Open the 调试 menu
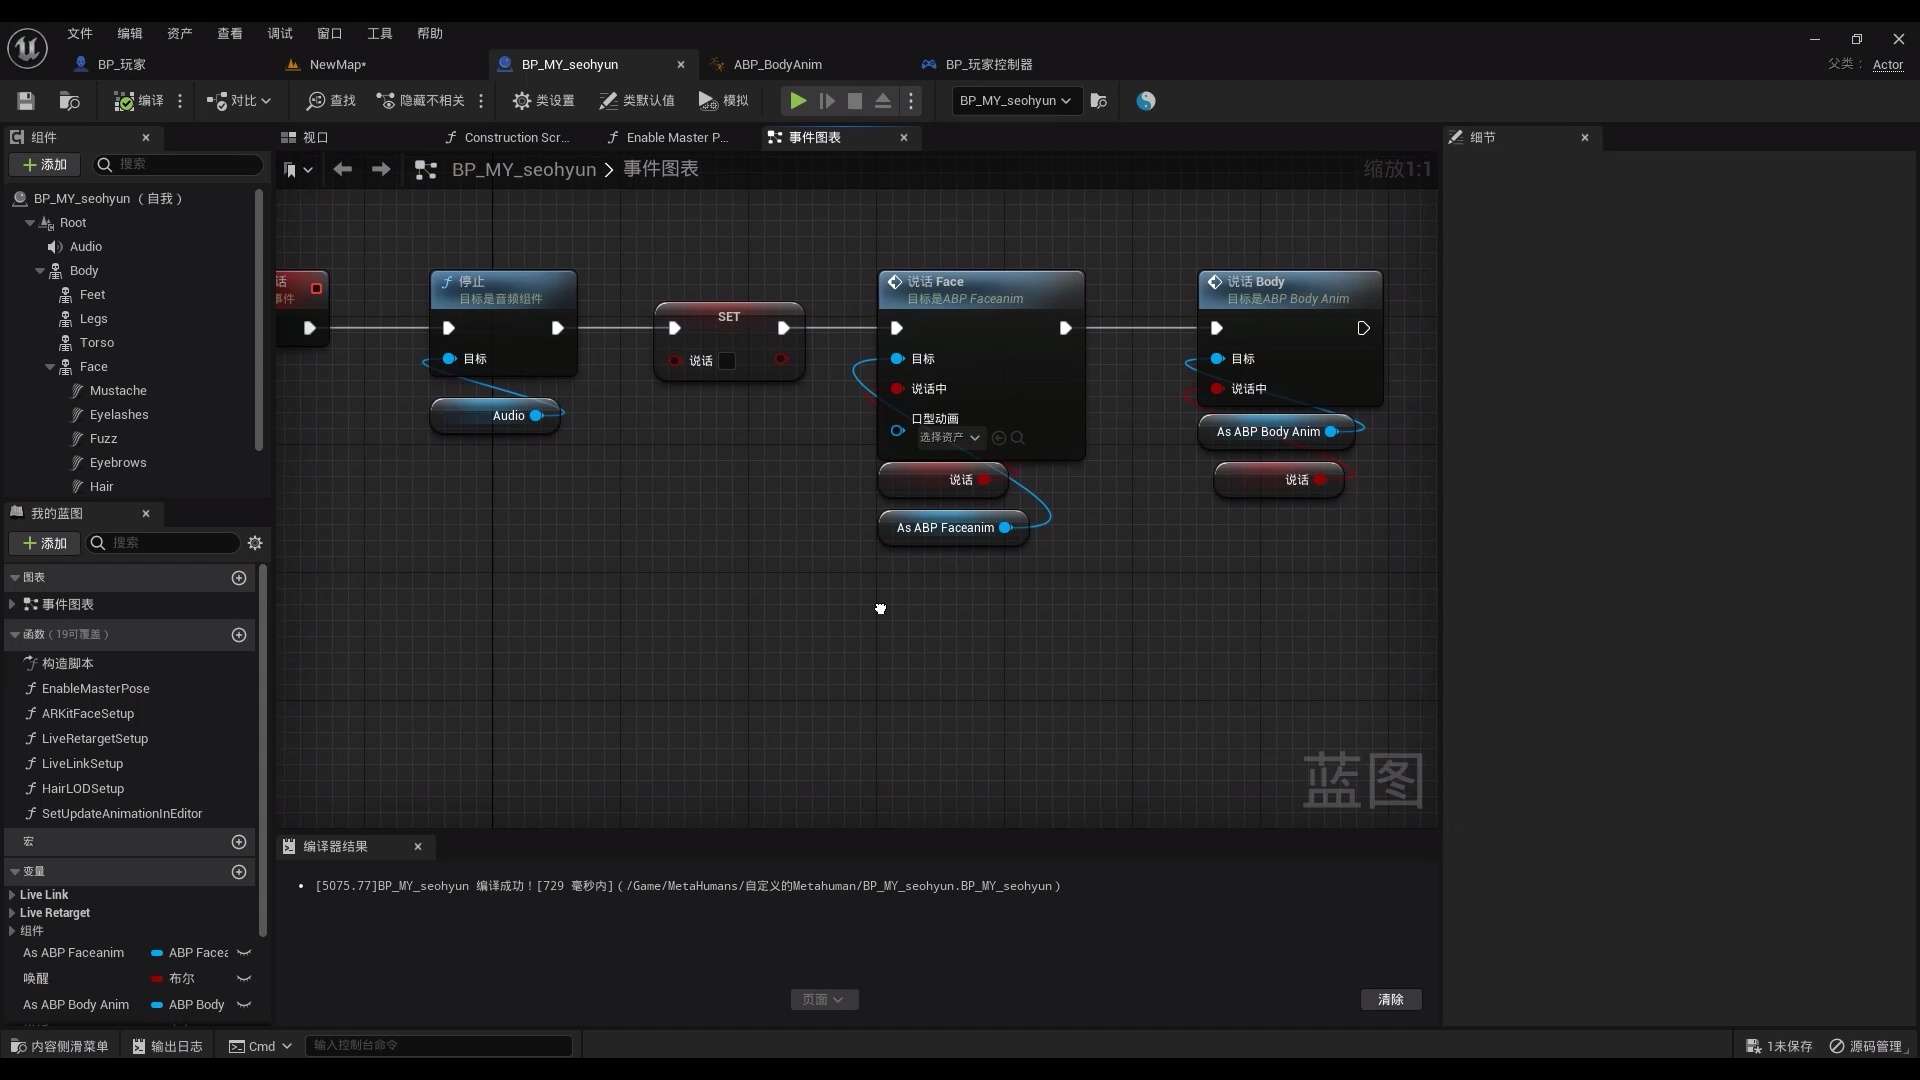Image resolution: width=1920 pixels, height=1080 pixels. point(279,33)
